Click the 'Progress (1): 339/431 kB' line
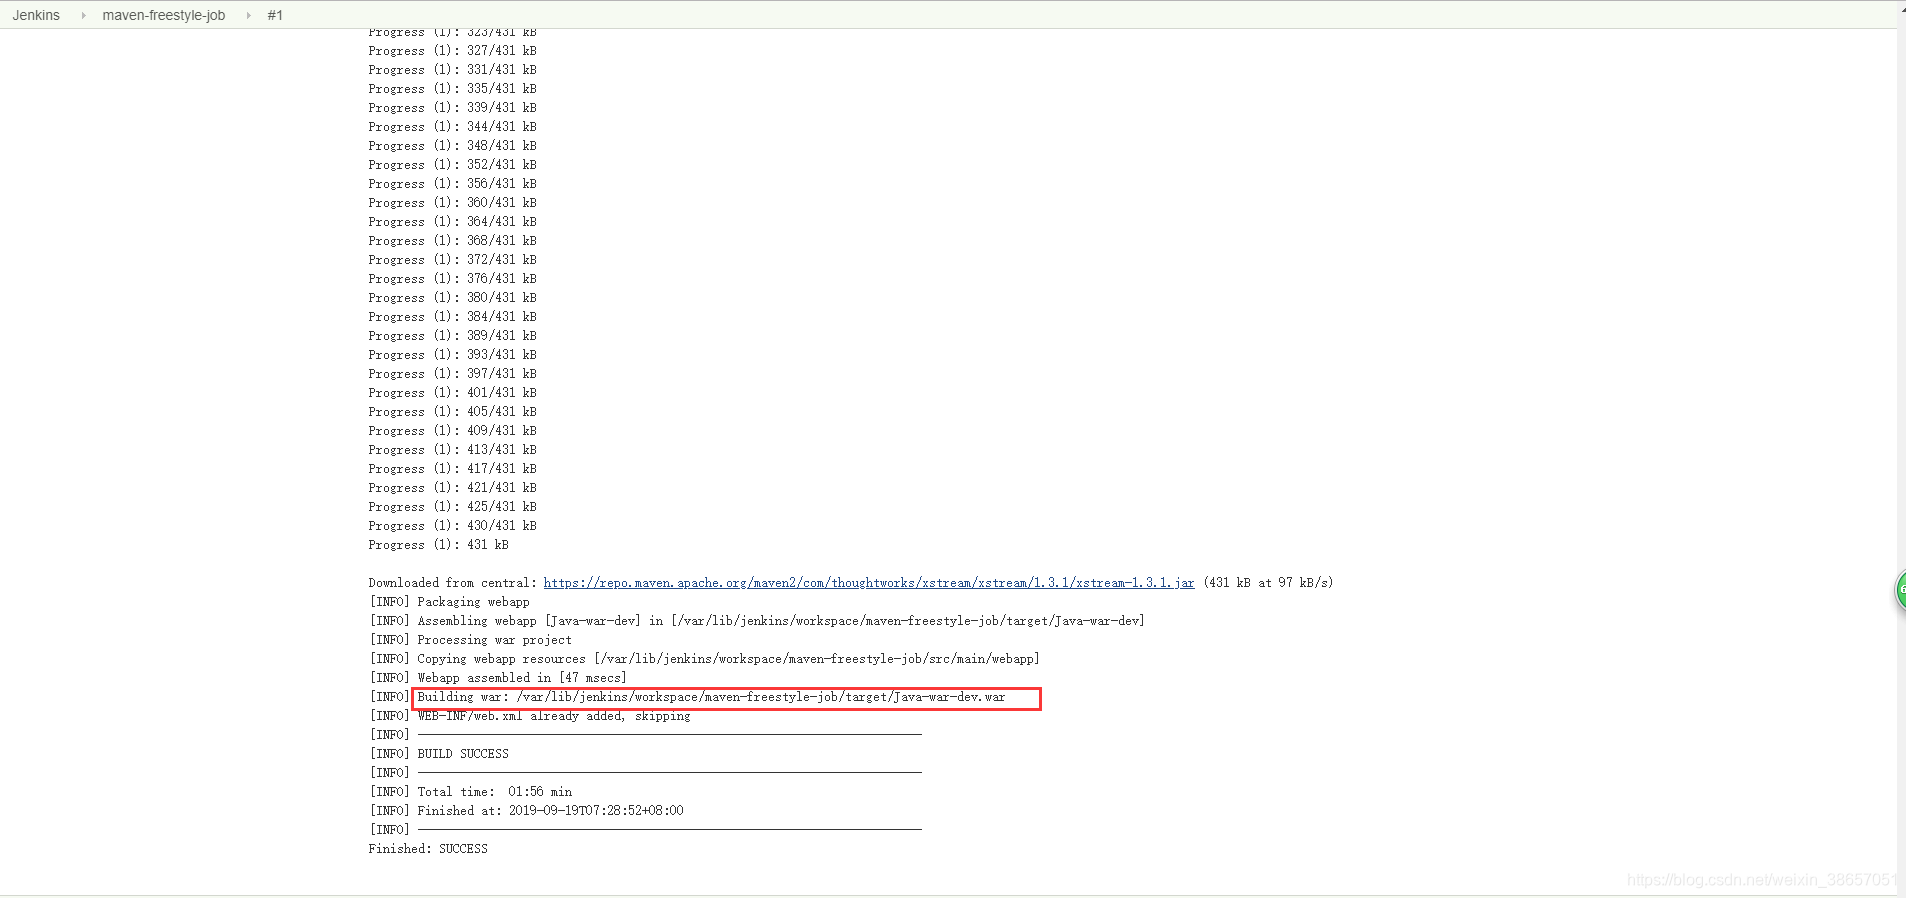 pyautogui.click(x=452, y=108)
